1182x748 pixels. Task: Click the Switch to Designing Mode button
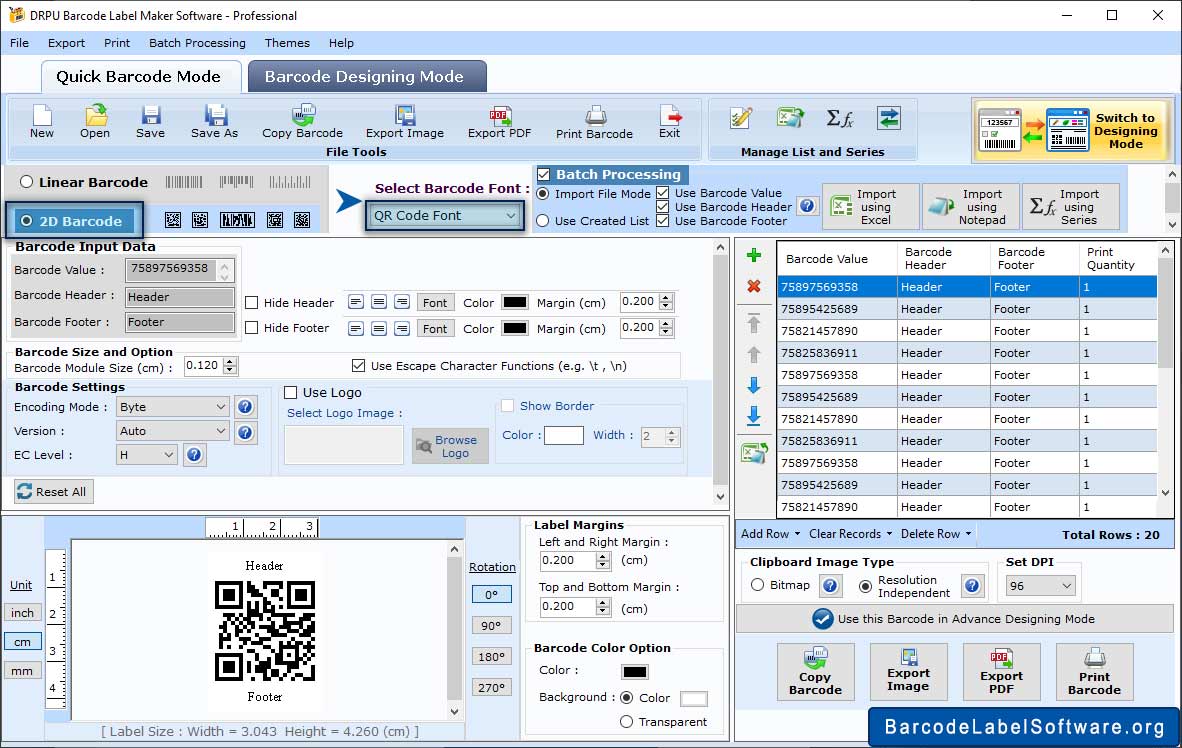click(x=1072, y=131)
